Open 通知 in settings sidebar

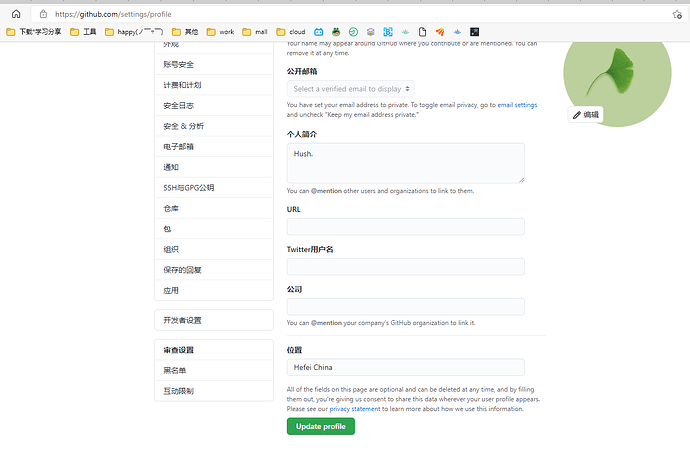pos(214,167)
